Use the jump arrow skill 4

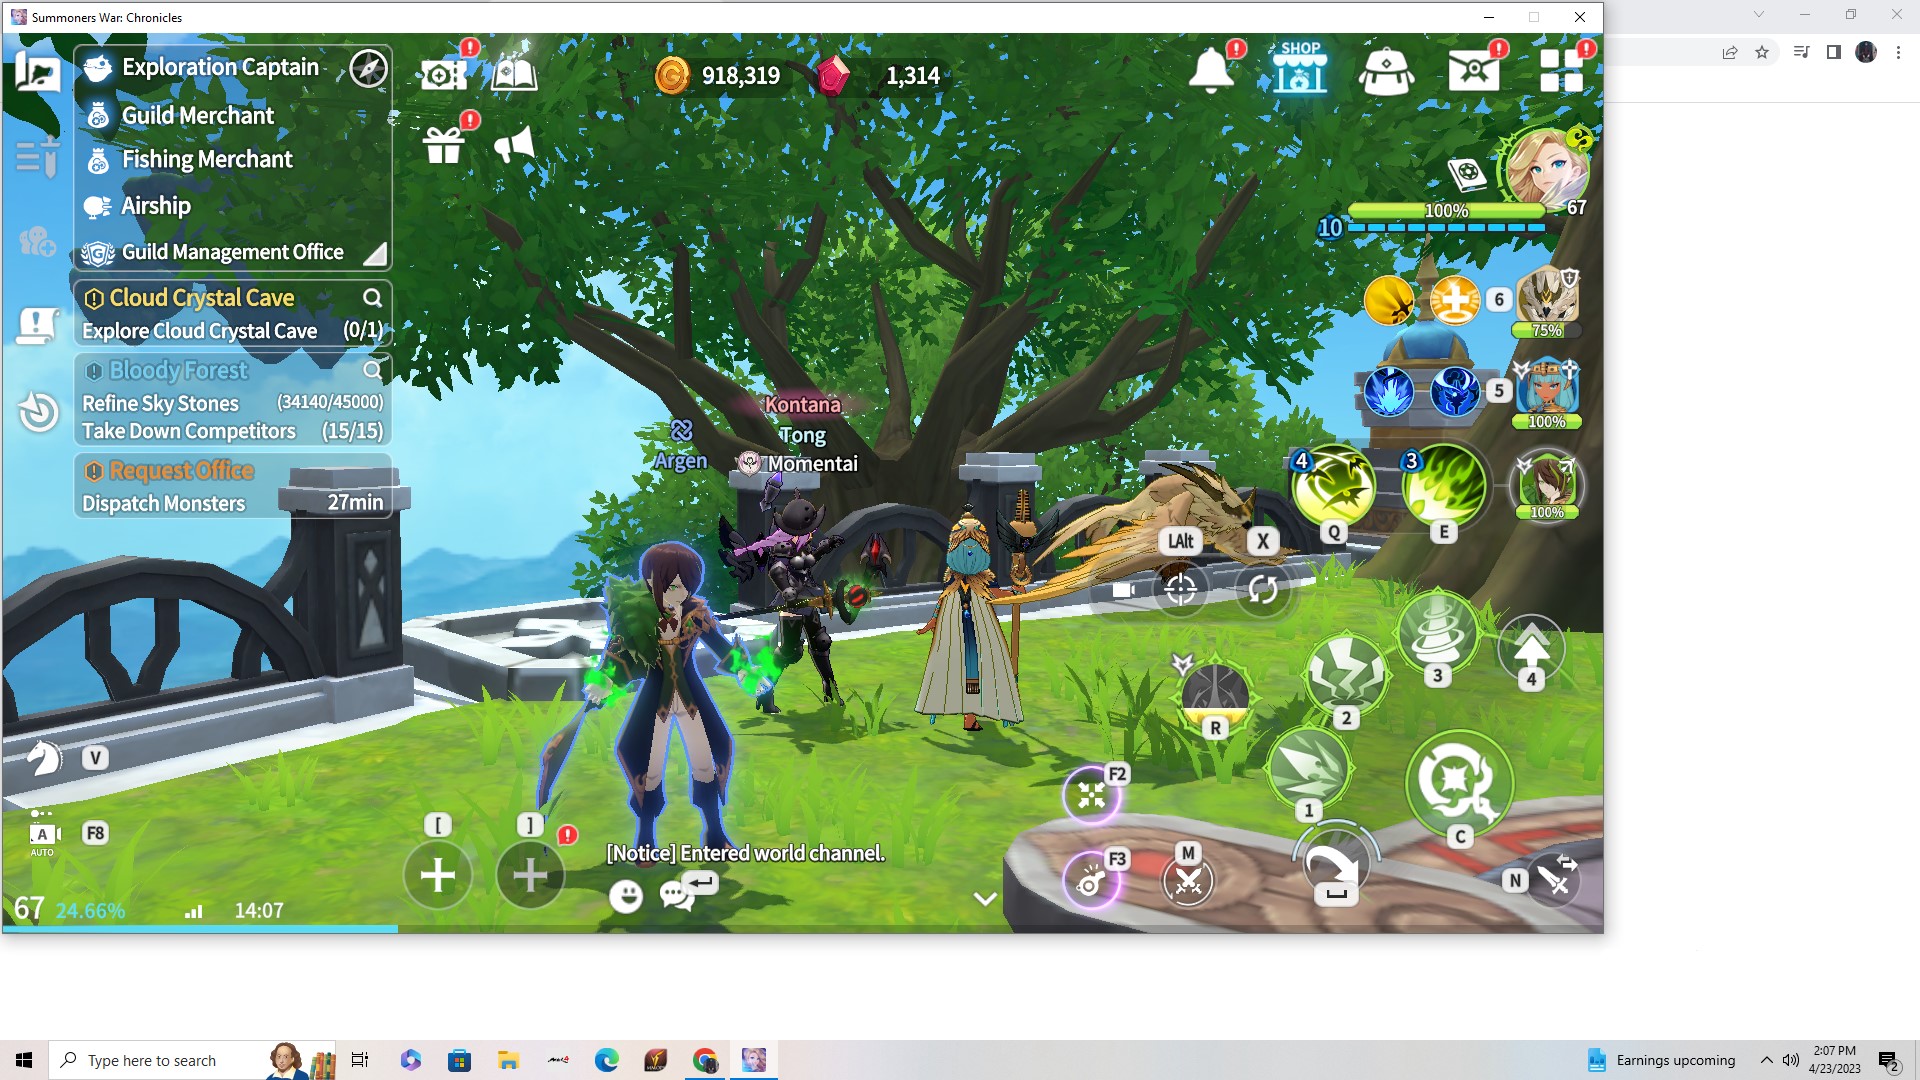1531,649
